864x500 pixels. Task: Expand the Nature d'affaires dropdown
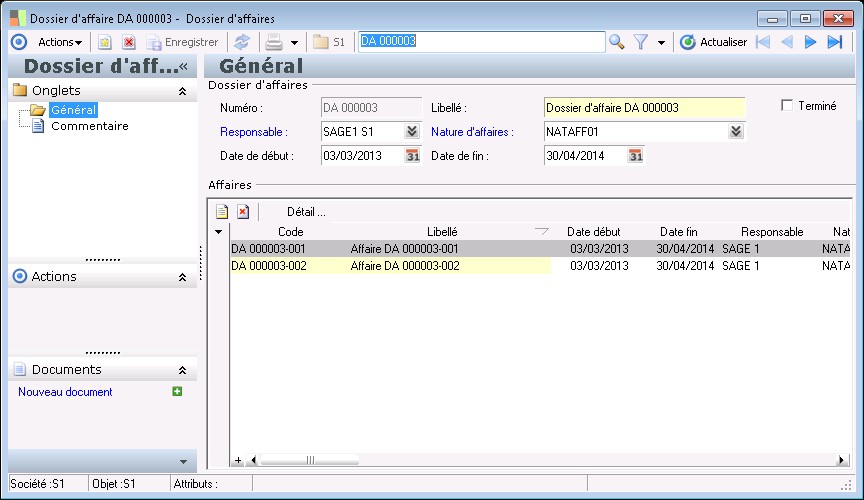736,131
